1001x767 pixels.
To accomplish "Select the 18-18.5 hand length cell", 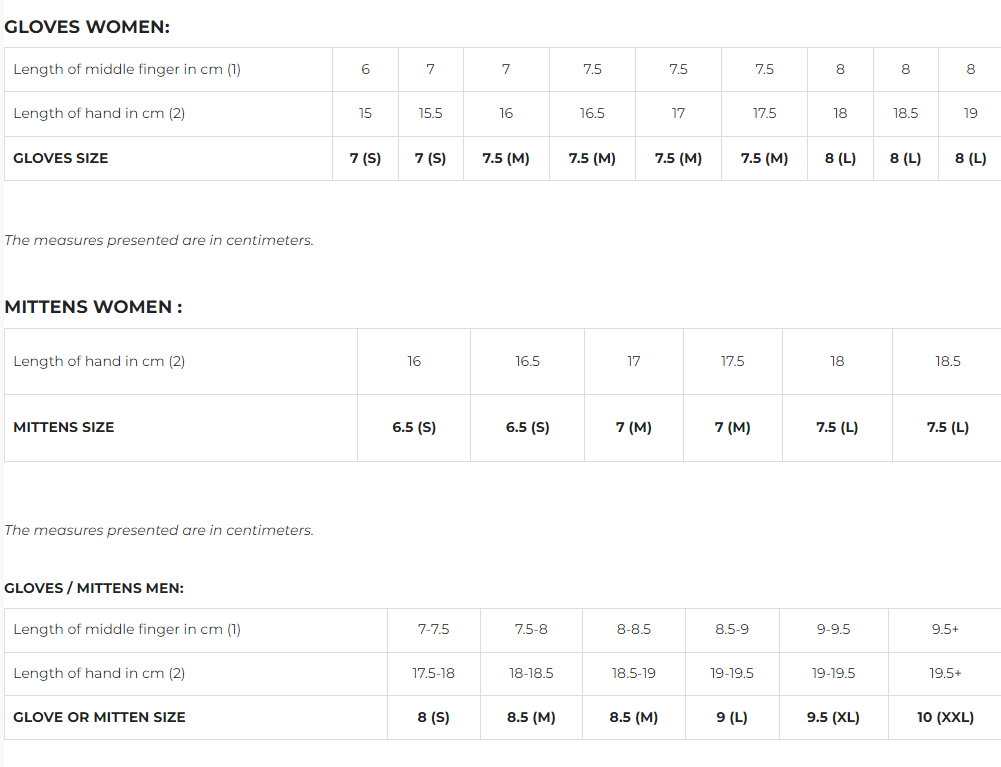I will pyautogui.click(x=531, y=673).
